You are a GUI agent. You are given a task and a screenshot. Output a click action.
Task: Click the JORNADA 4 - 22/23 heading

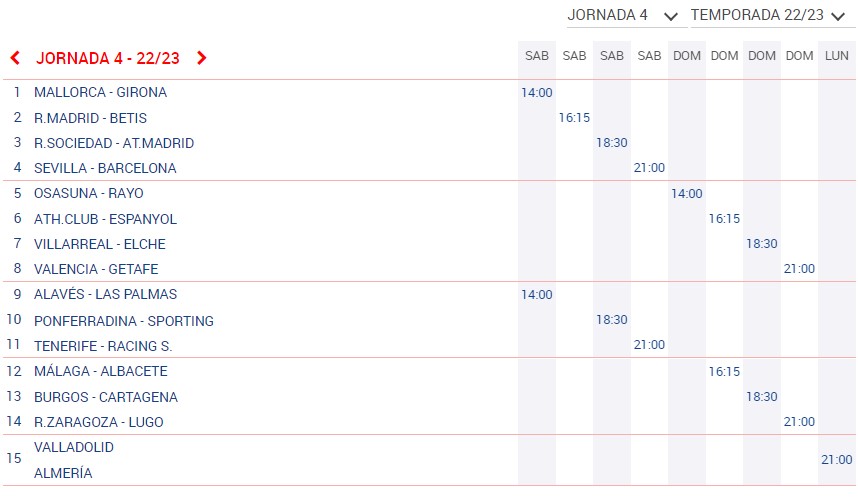click(108, 59)
